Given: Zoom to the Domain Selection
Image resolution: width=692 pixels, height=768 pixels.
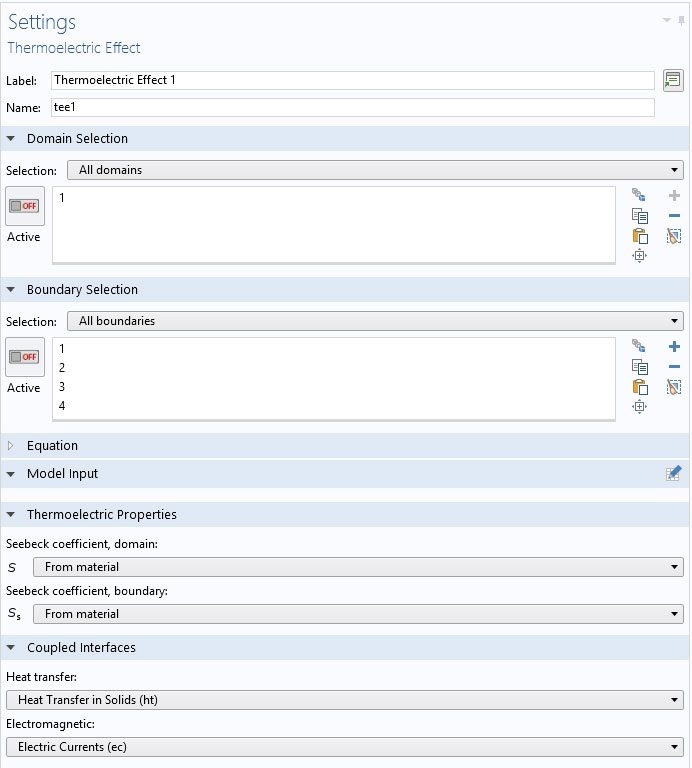Looking at the screenshot, I should [x=639, y=256].
